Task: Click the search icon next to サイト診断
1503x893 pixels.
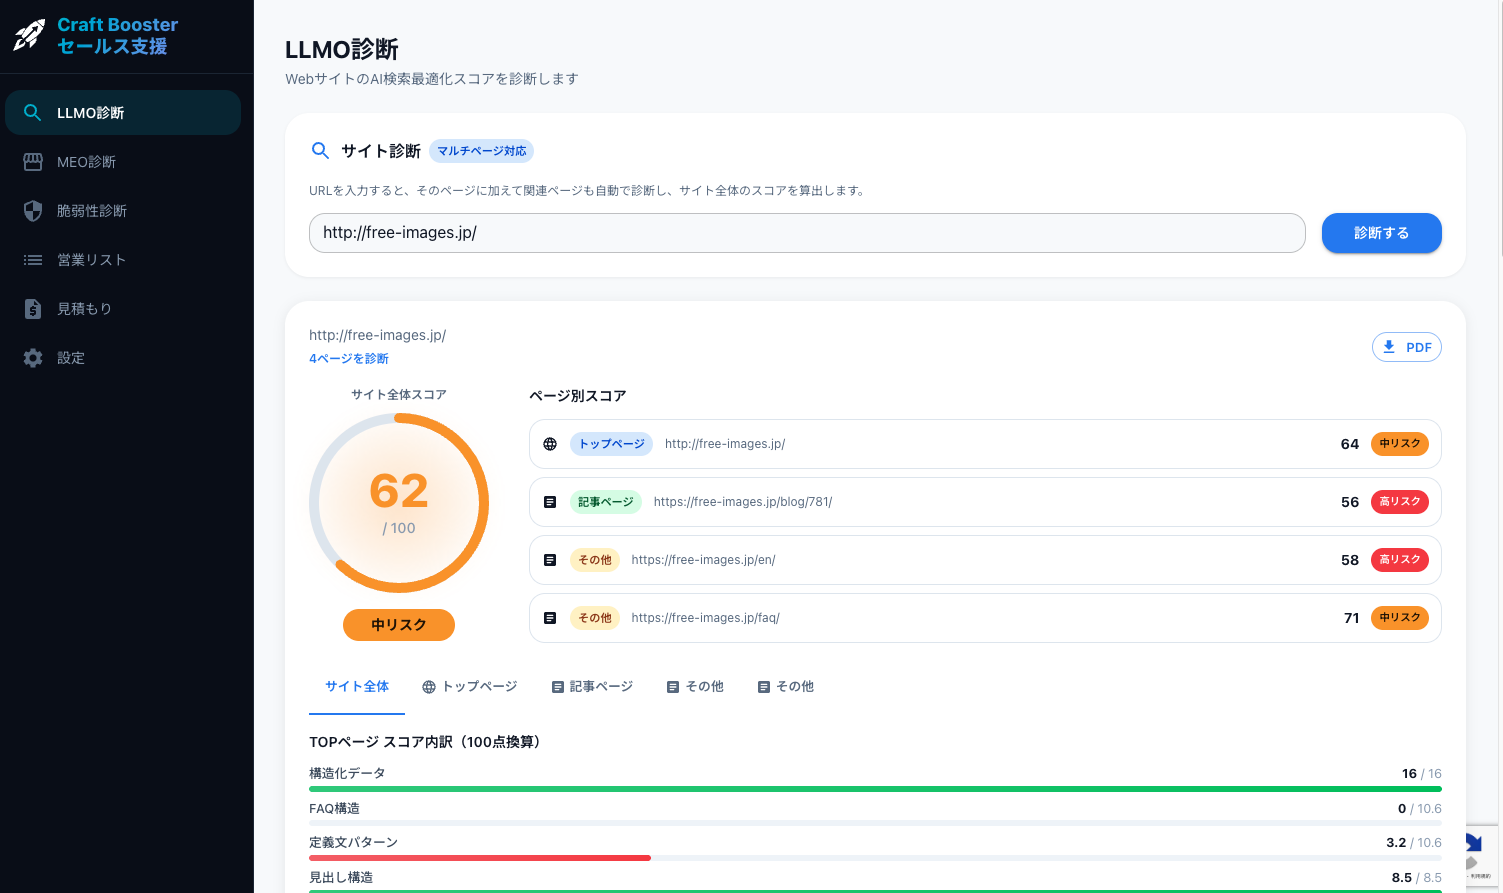Action: tap(320, 150)
